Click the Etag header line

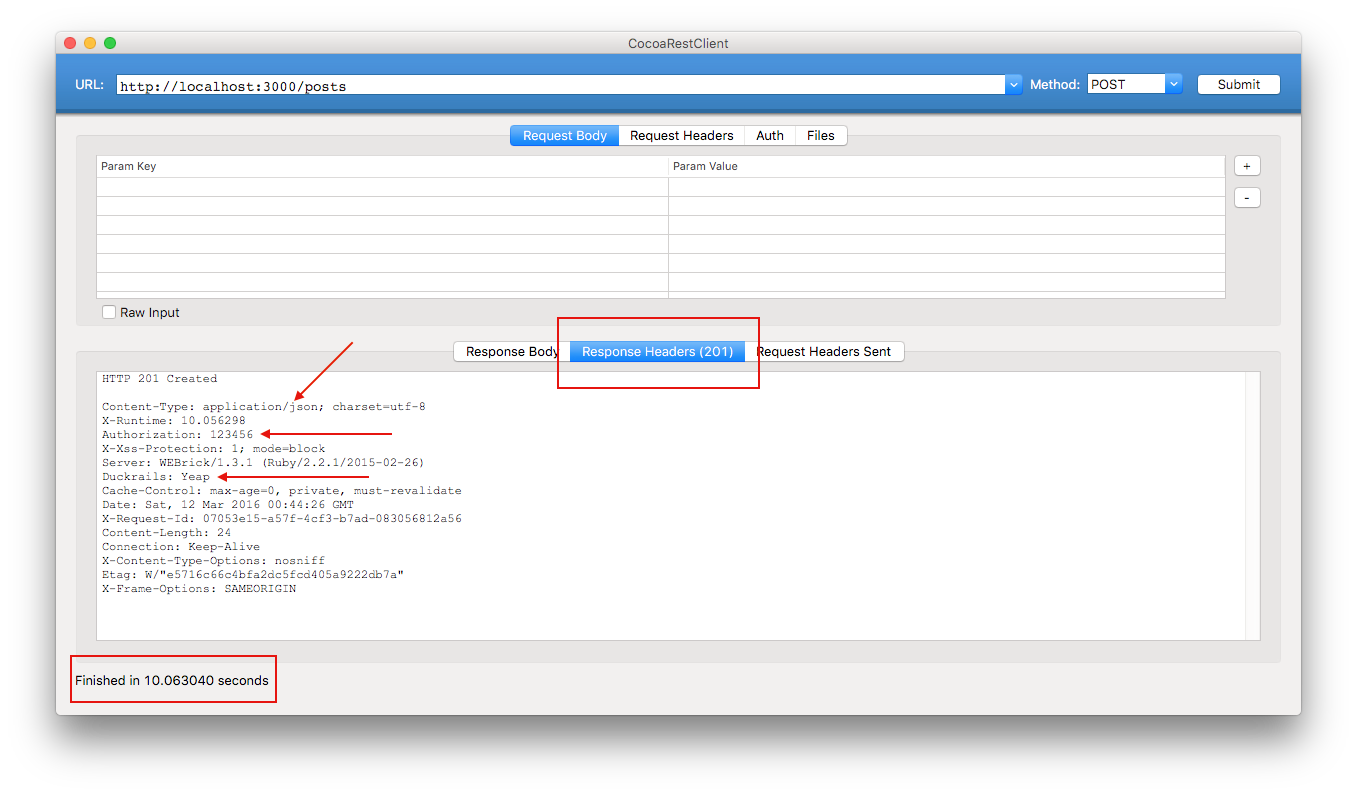click(253, 575)
